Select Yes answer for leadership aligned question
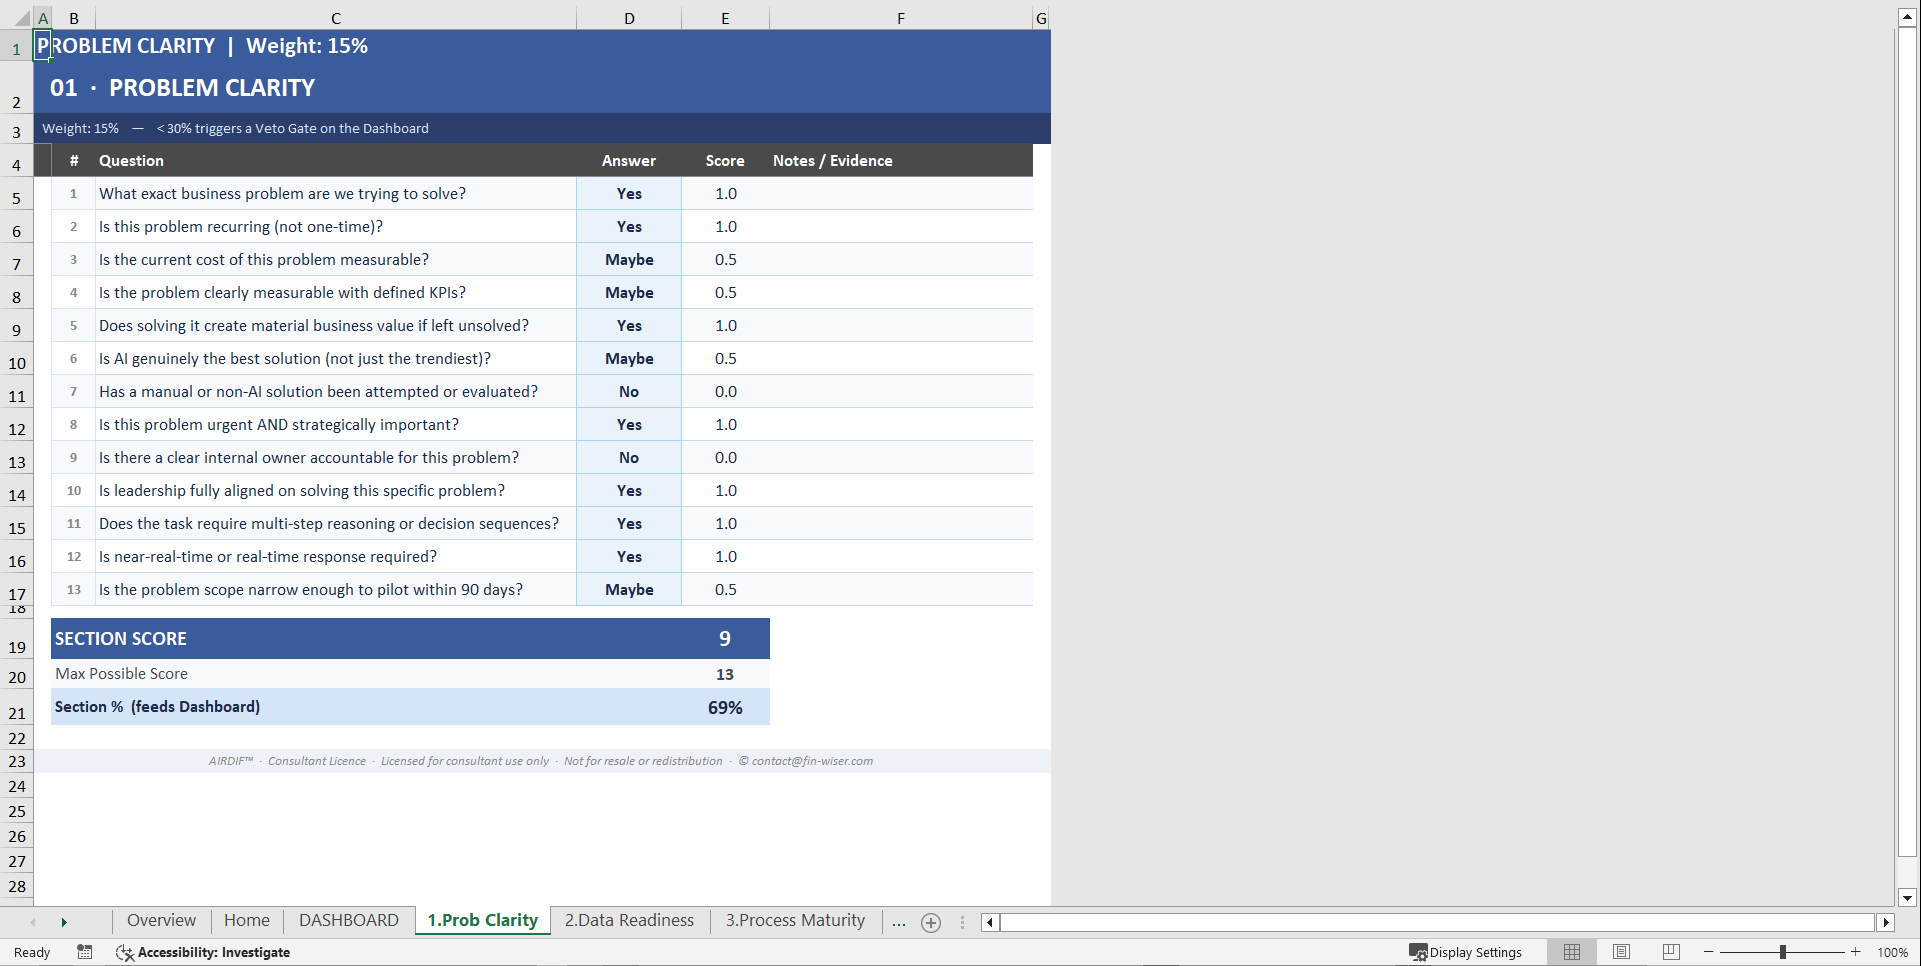The width and height of the screenshot is (1921, 966). [629, 491]
